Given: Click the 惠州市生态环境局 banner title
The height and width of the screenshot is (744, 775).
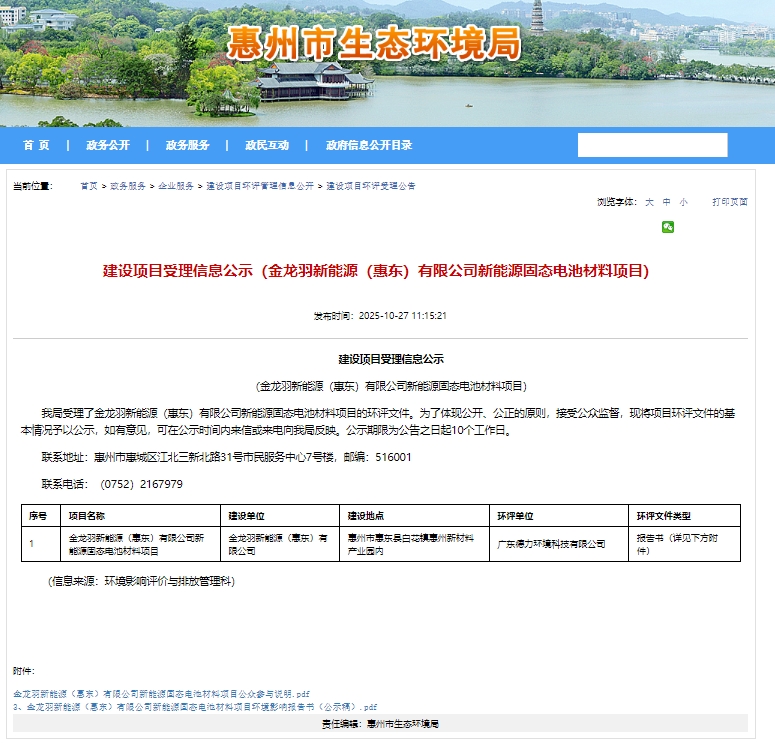Looking at the screenshot, I should coord(374,44).
